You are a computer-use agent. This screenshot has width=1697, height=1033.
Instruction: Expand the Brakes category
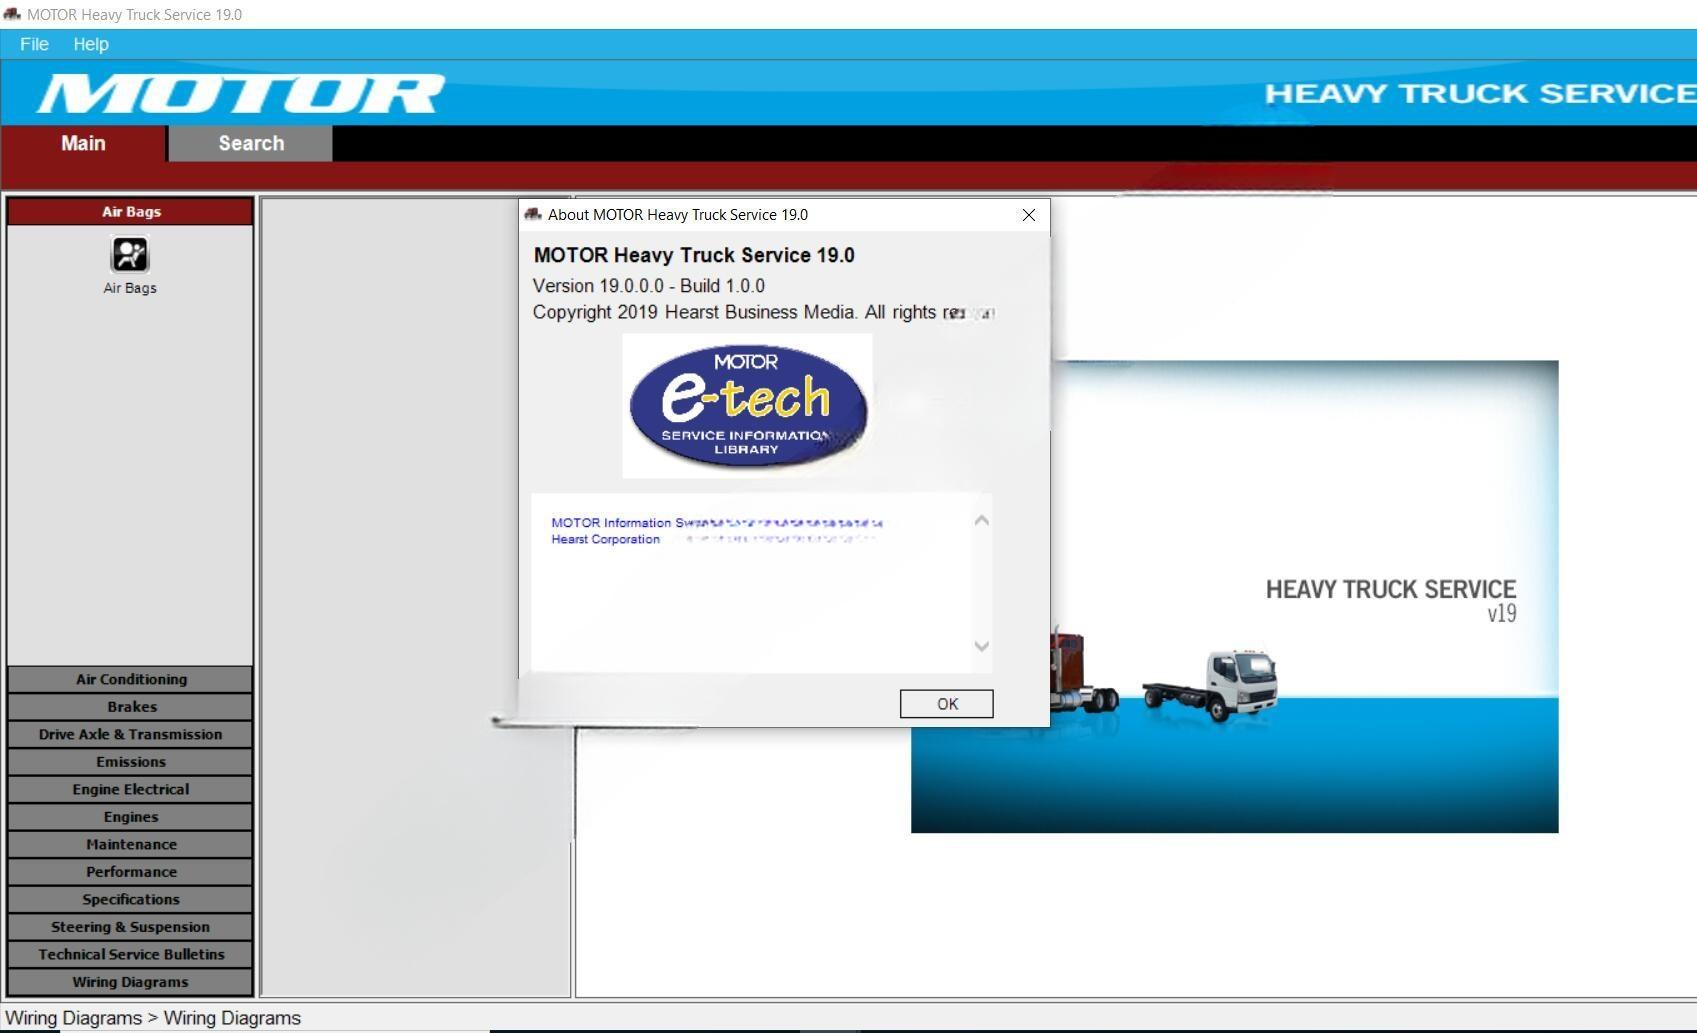(130, 707)
